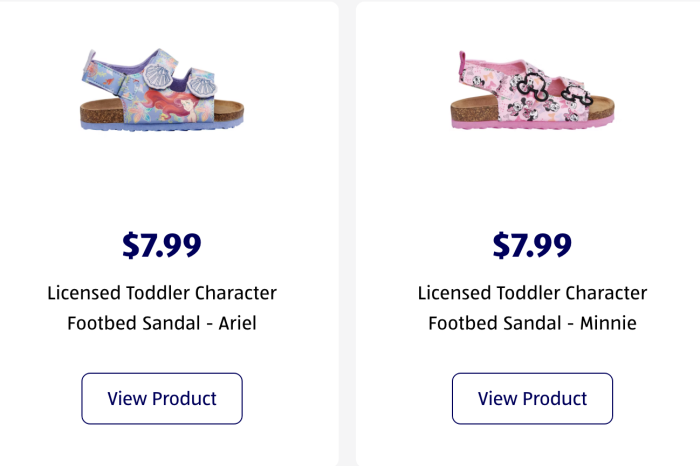Click the Ariel sandal product image
The height and width of the screenshot is (466, 700).
point(162,91)
